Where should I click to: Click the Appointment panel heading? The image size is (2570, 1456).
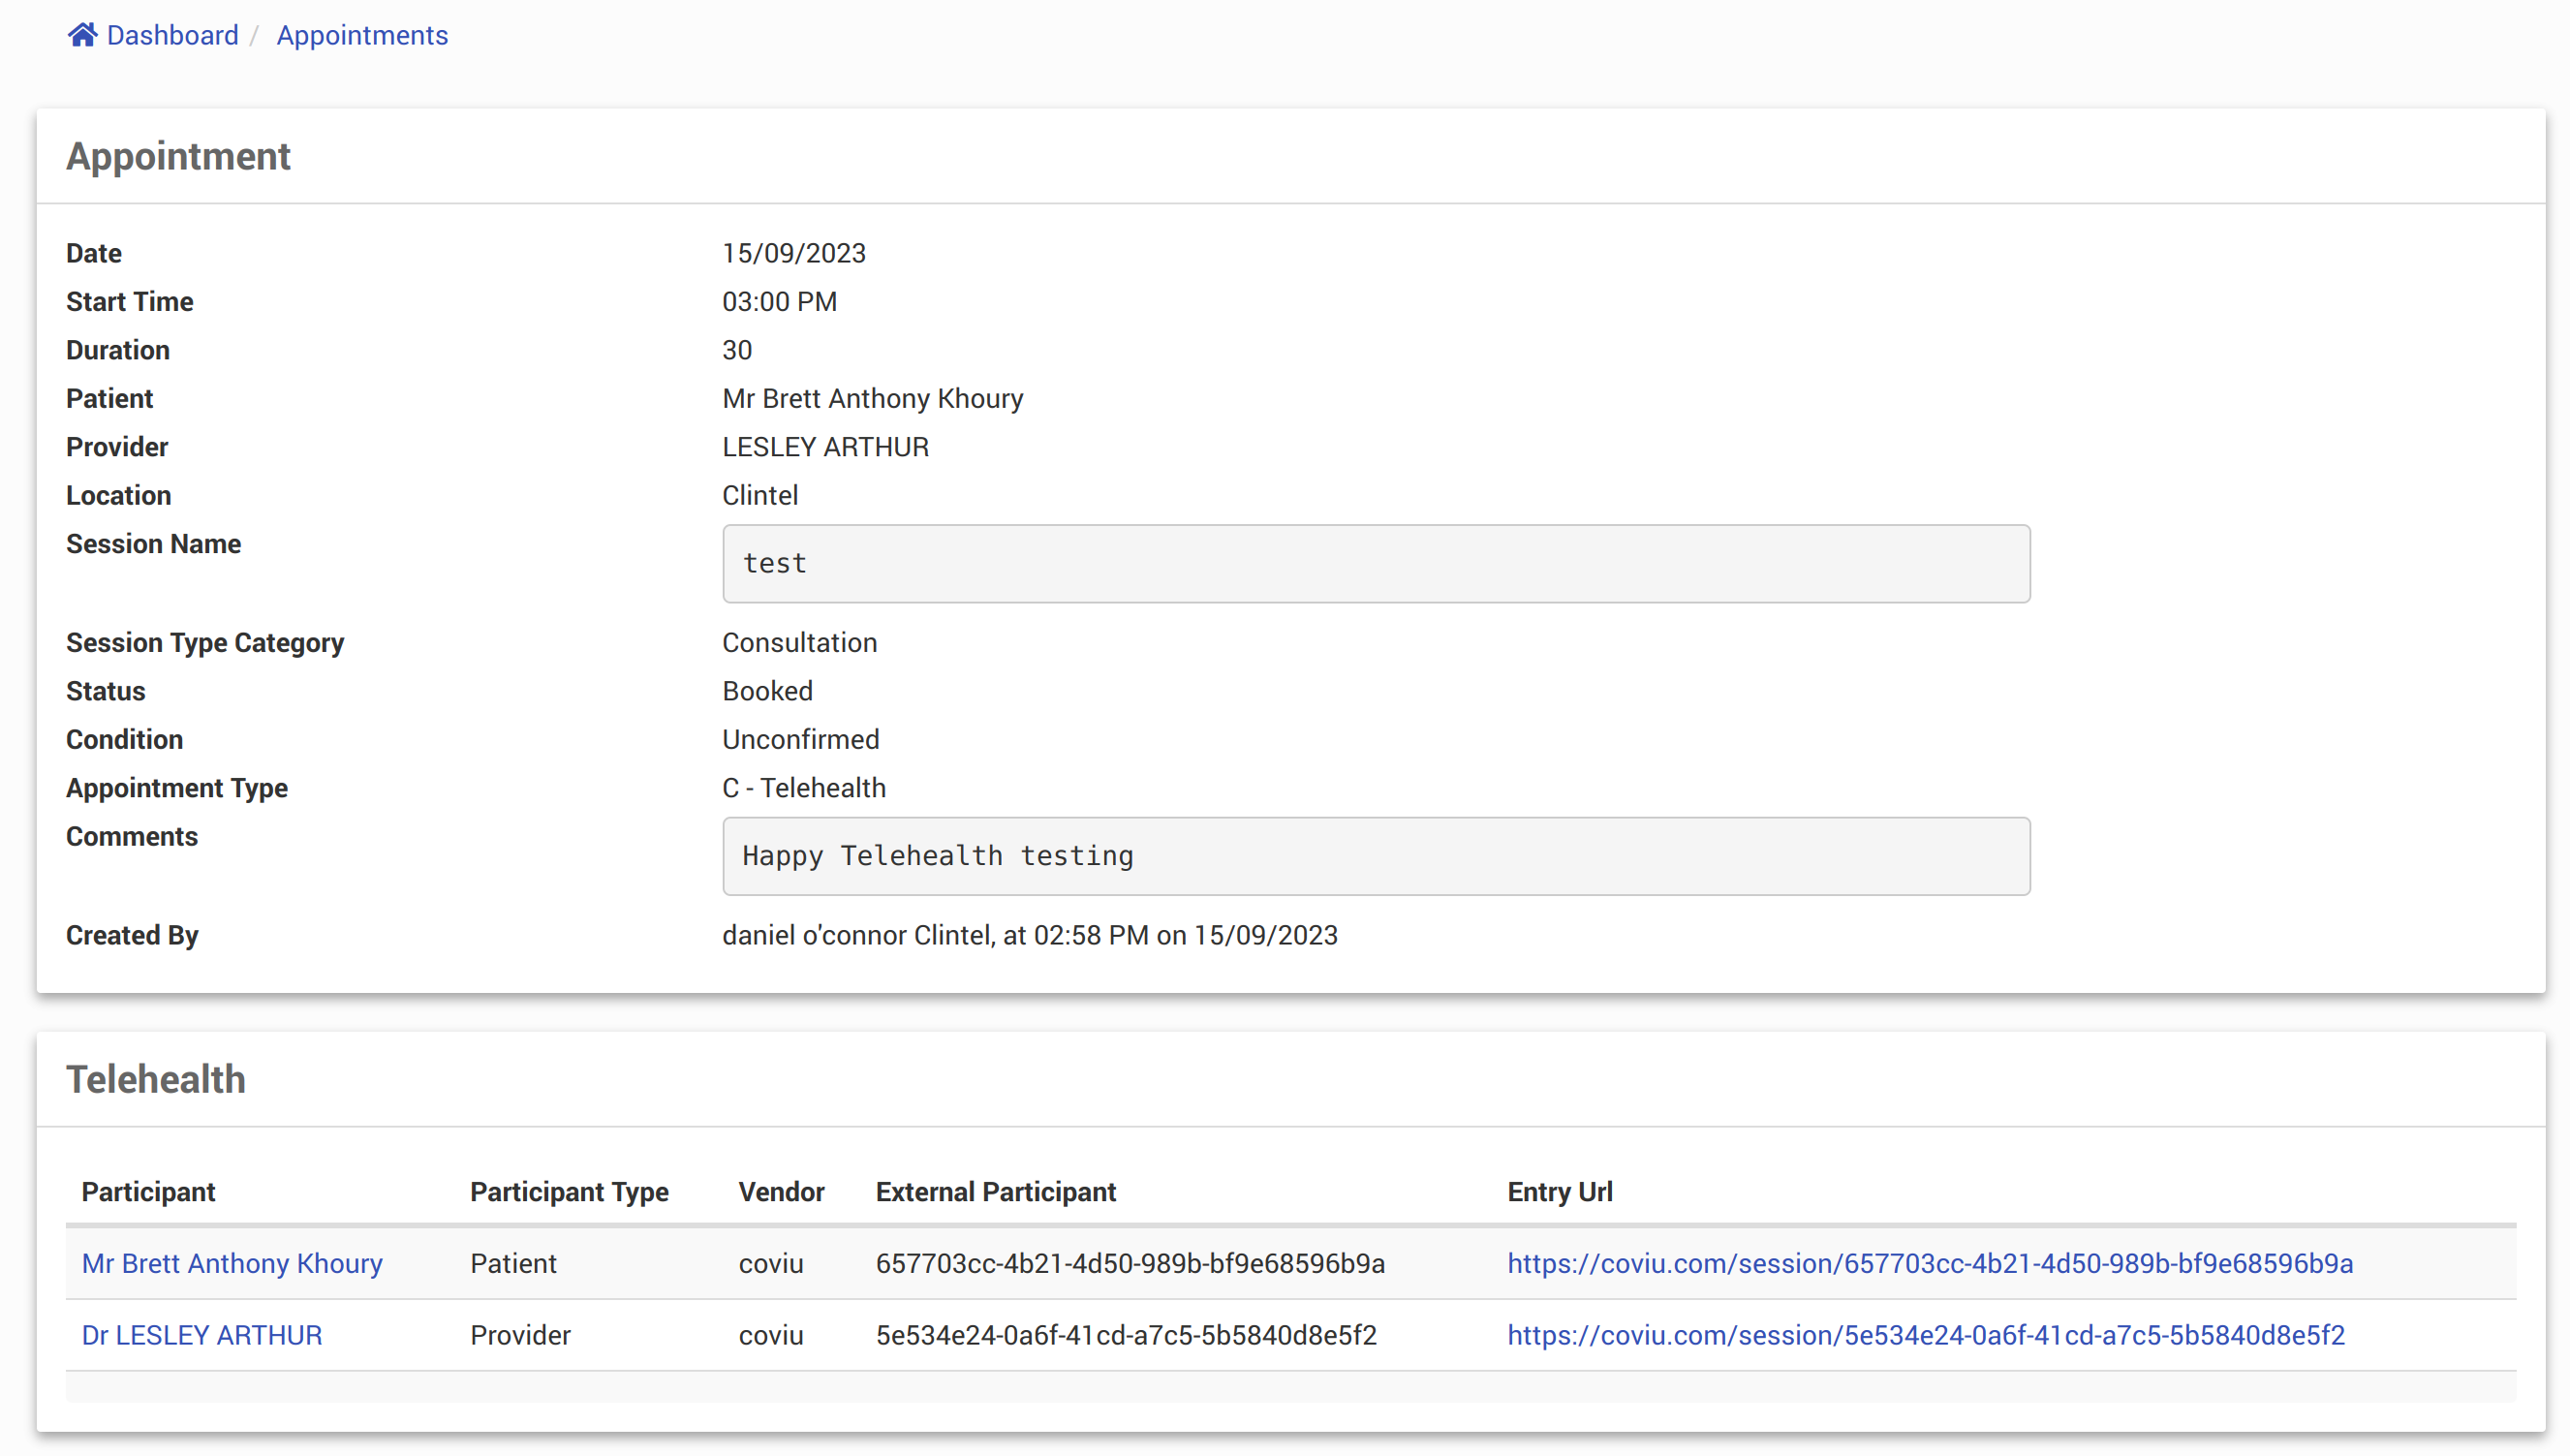click(x=178, y=156)
